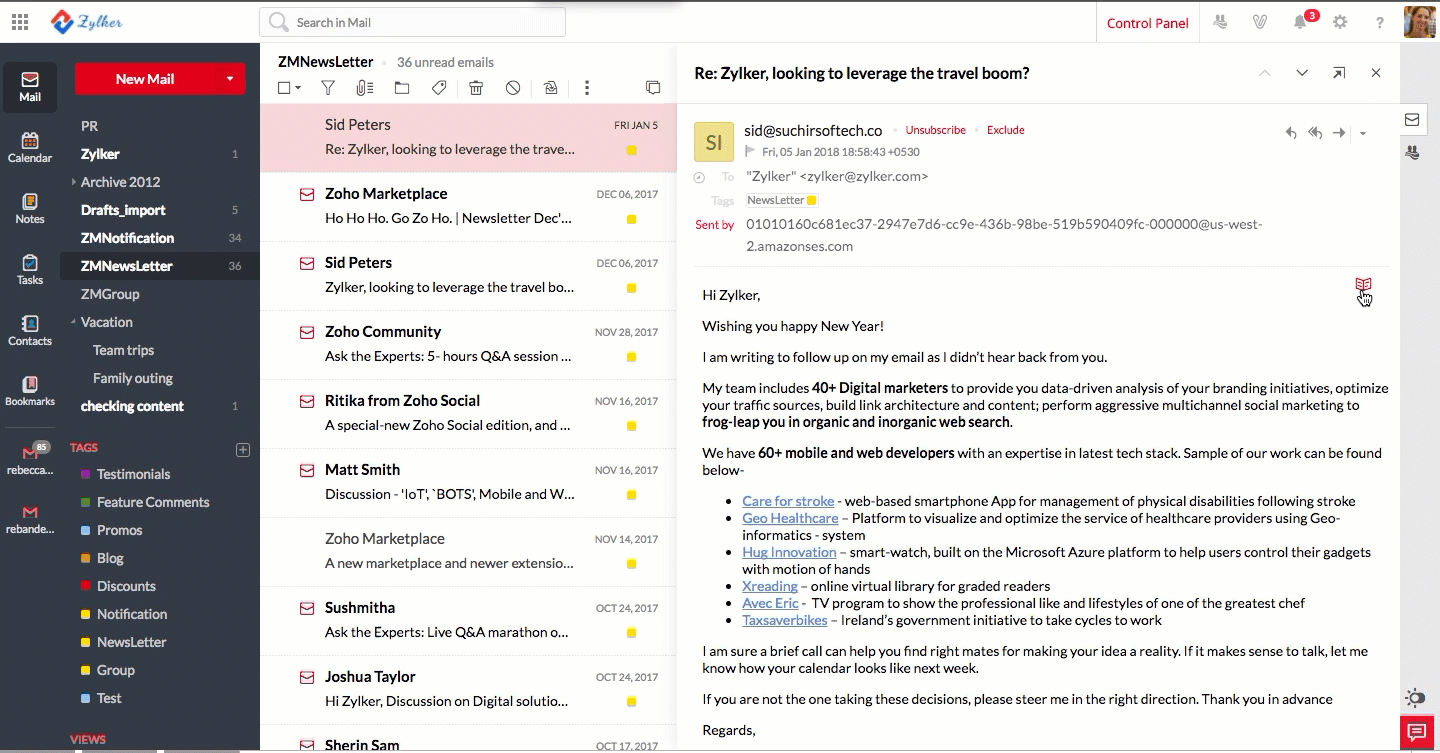
Task: Click the Promos tag color square
Action: [x=86, y=530]
